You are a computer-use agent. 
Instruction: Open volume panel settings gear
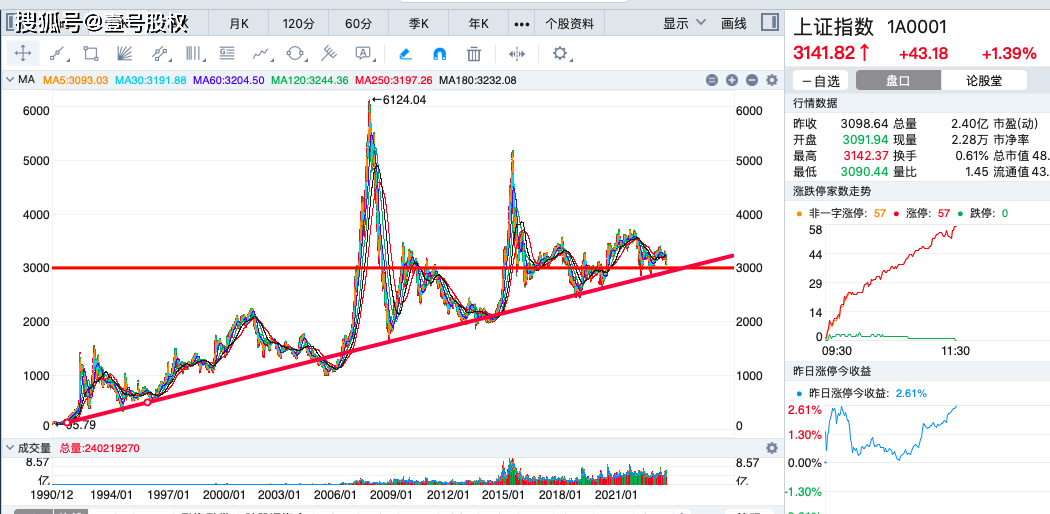(x=771, y=448)
